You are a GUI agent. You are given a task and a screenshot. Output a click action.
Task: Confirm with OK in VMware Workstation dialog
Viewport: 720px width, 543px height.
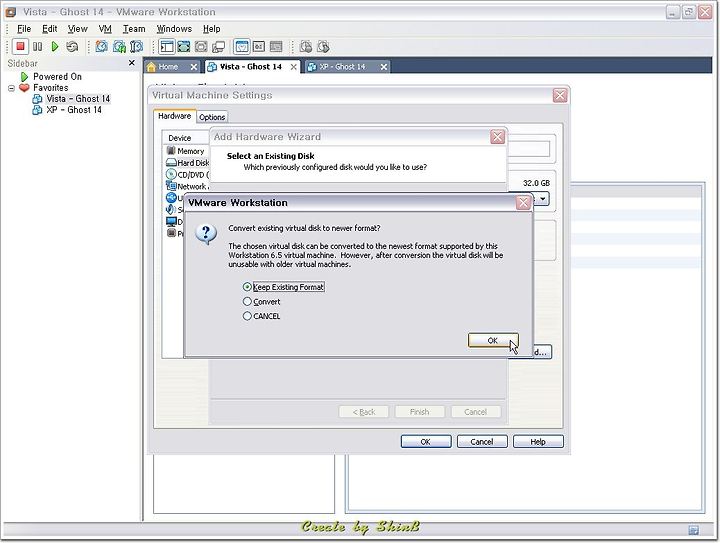[493, 340]
